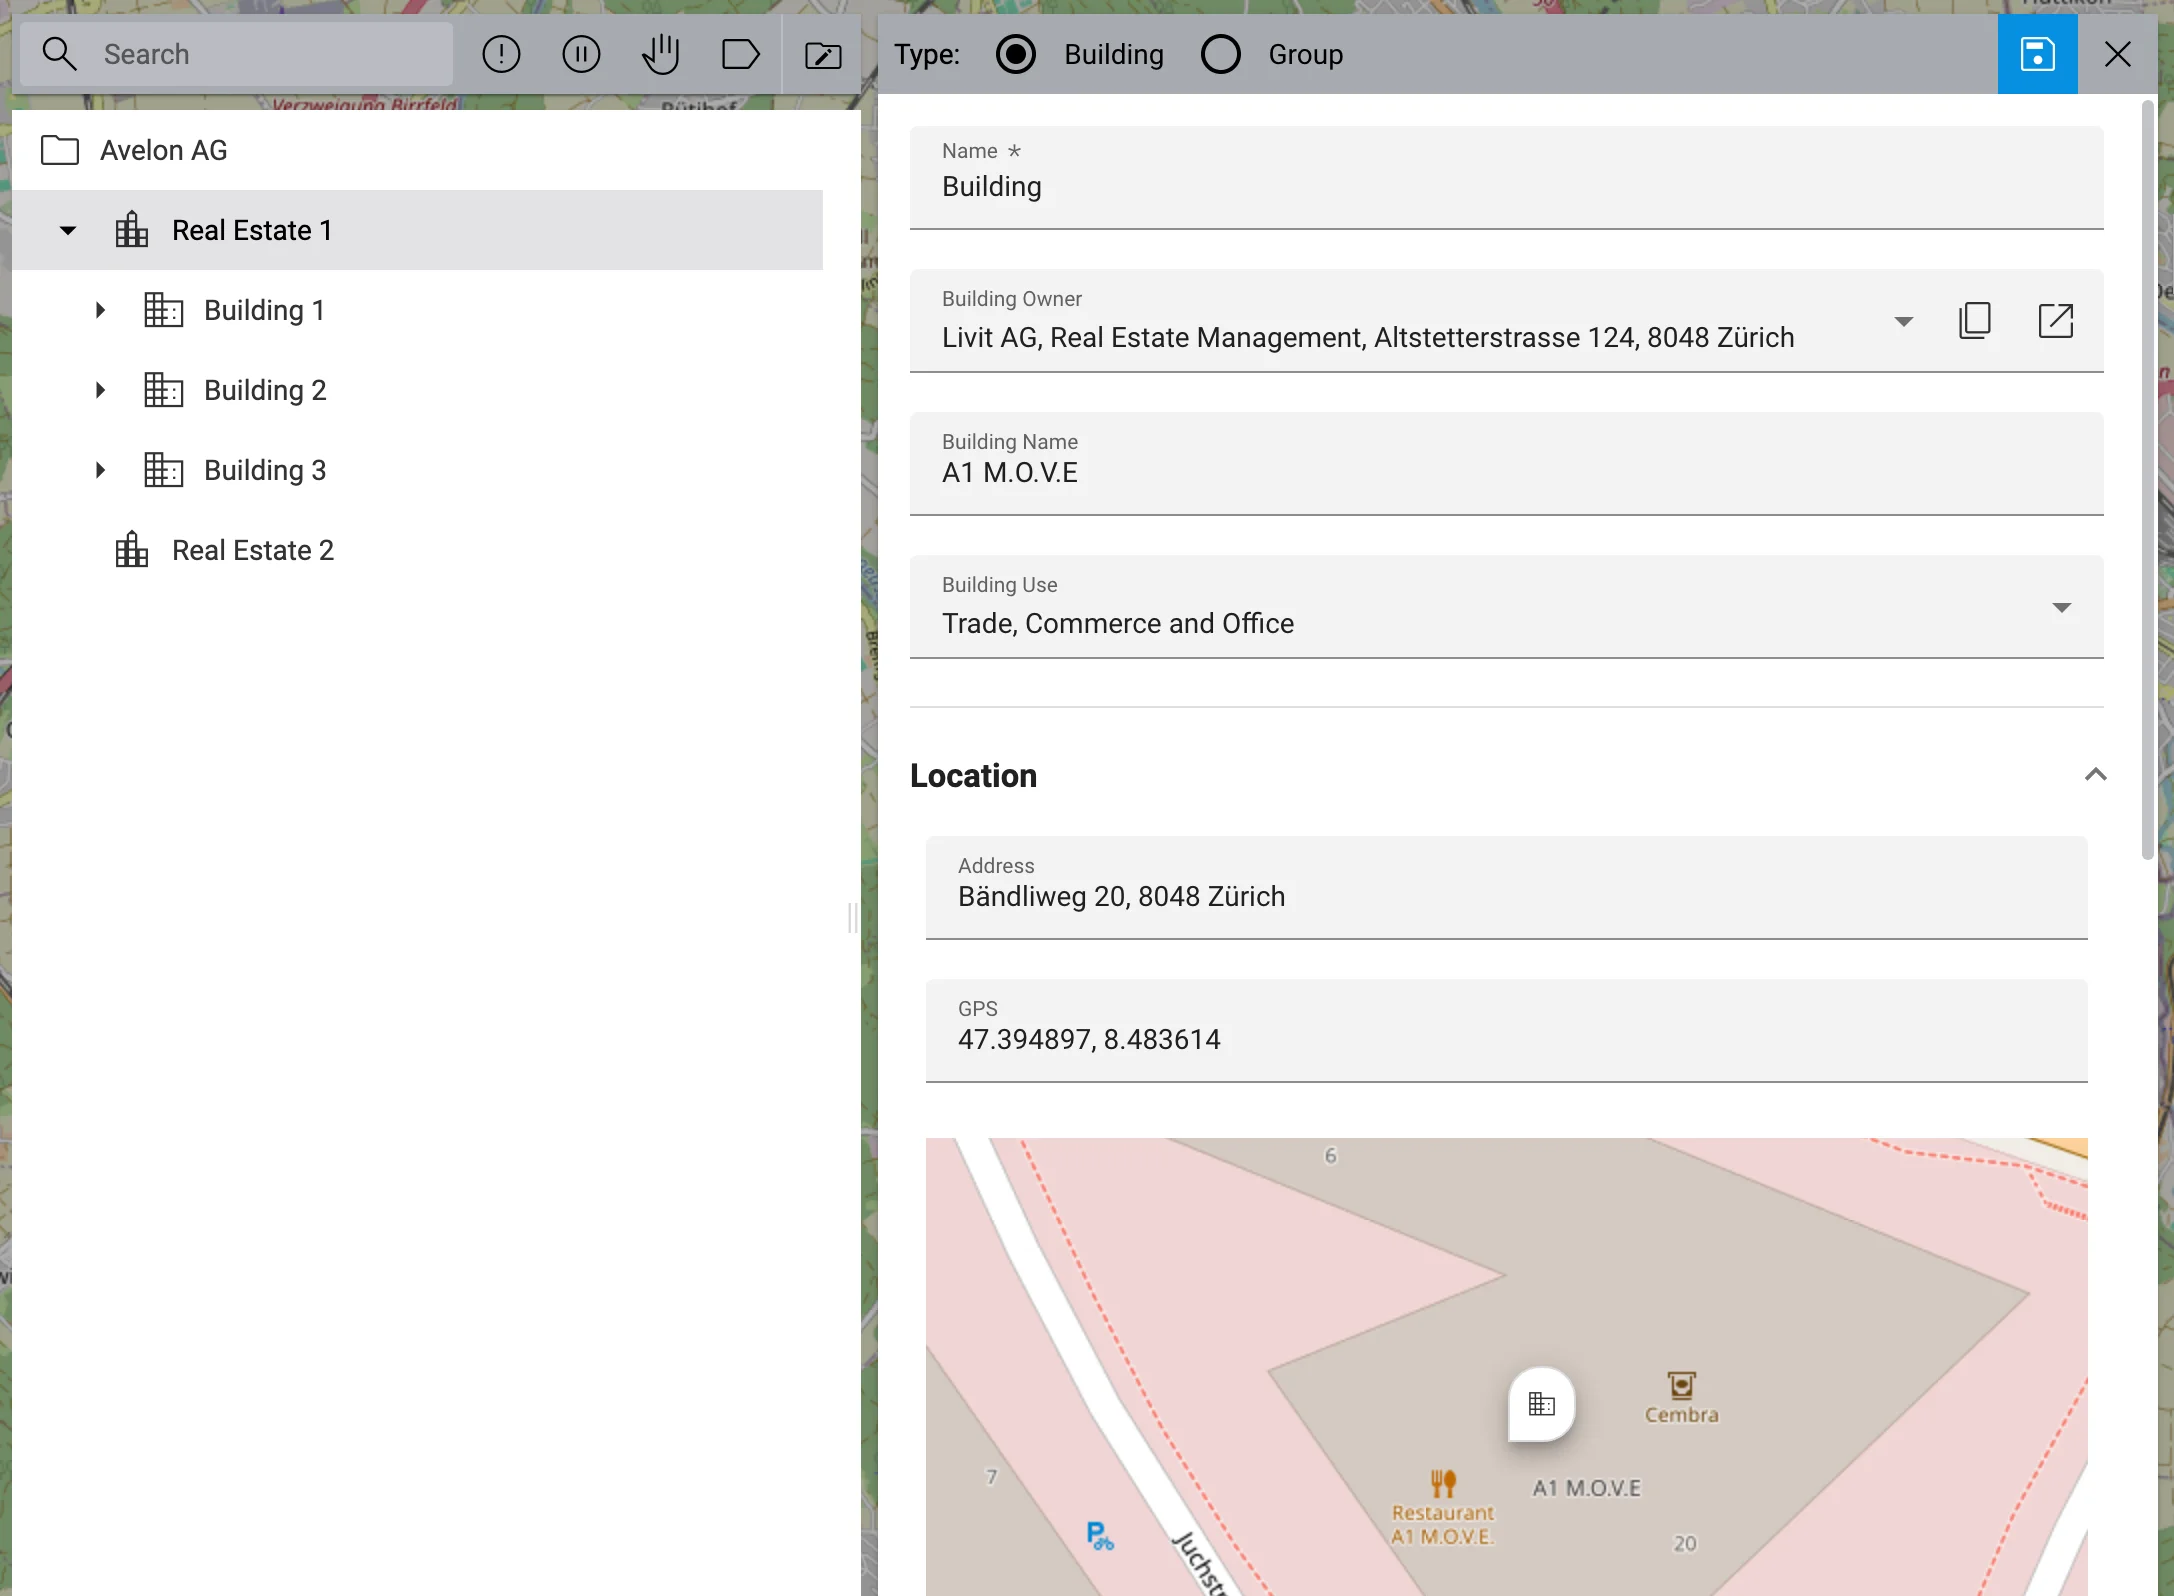Screen dimensions: 2174x1596
Task: Close the building details panel
Action: point(2118,54)
